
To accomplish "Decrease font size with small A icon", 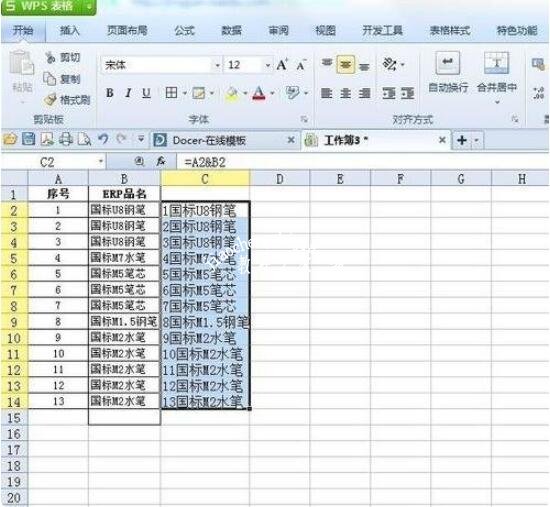I will point(302,65).
